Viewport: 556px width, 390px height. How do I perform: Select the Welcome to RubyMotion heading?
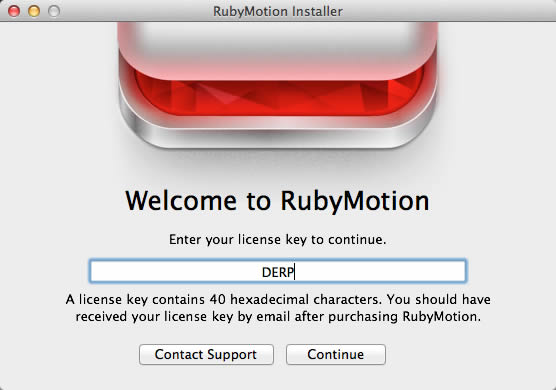tap(277, 201)
